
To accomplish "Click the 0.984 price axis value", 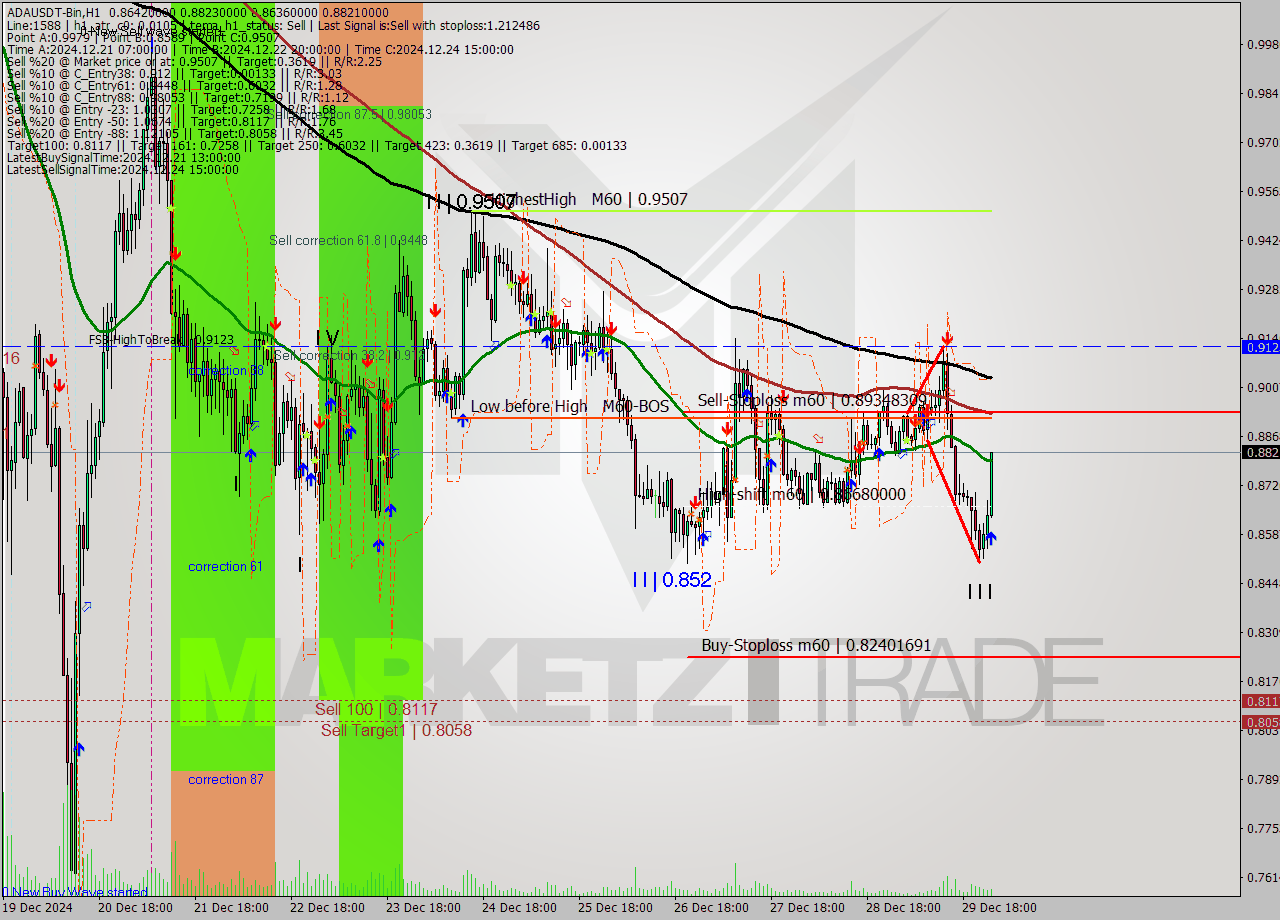I will (x=1262, y=93).
